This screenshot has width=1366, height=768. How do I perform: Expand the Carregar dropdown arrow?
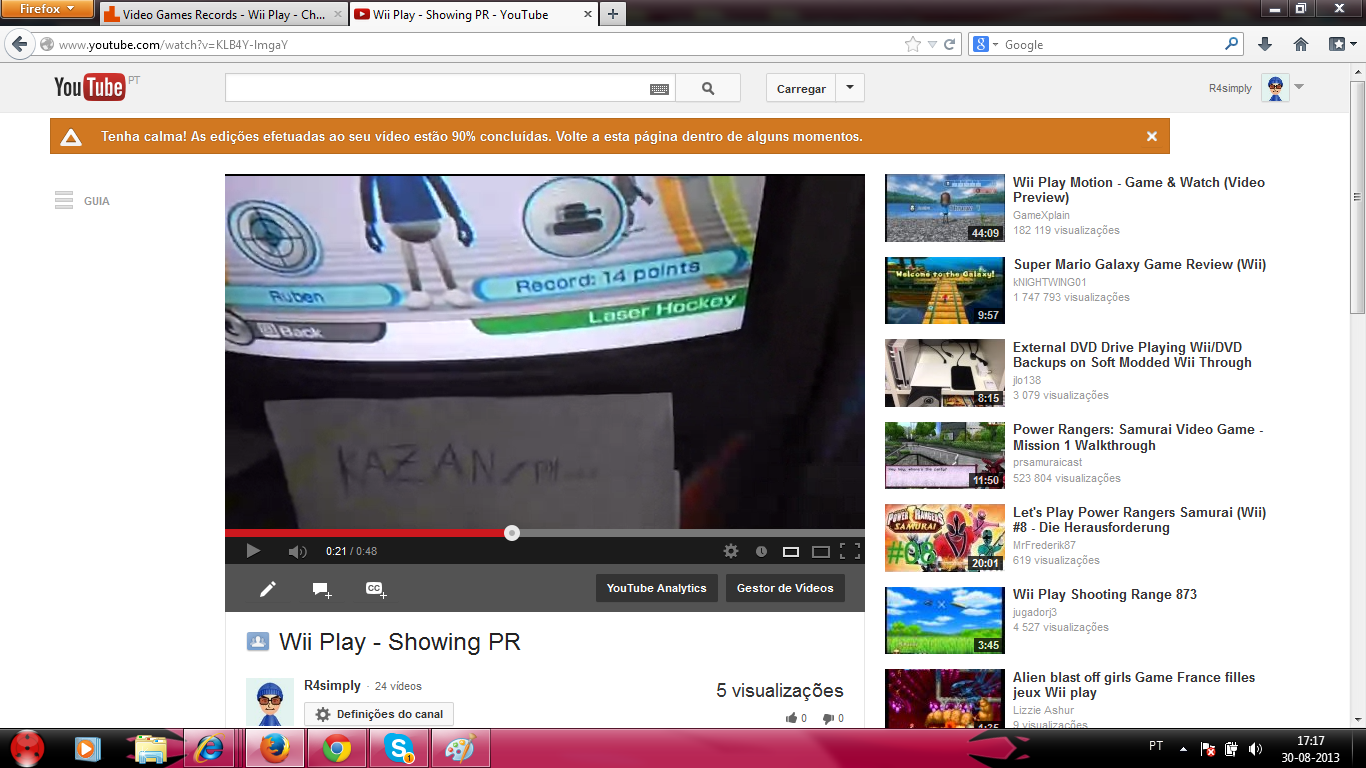click(850, 88)
